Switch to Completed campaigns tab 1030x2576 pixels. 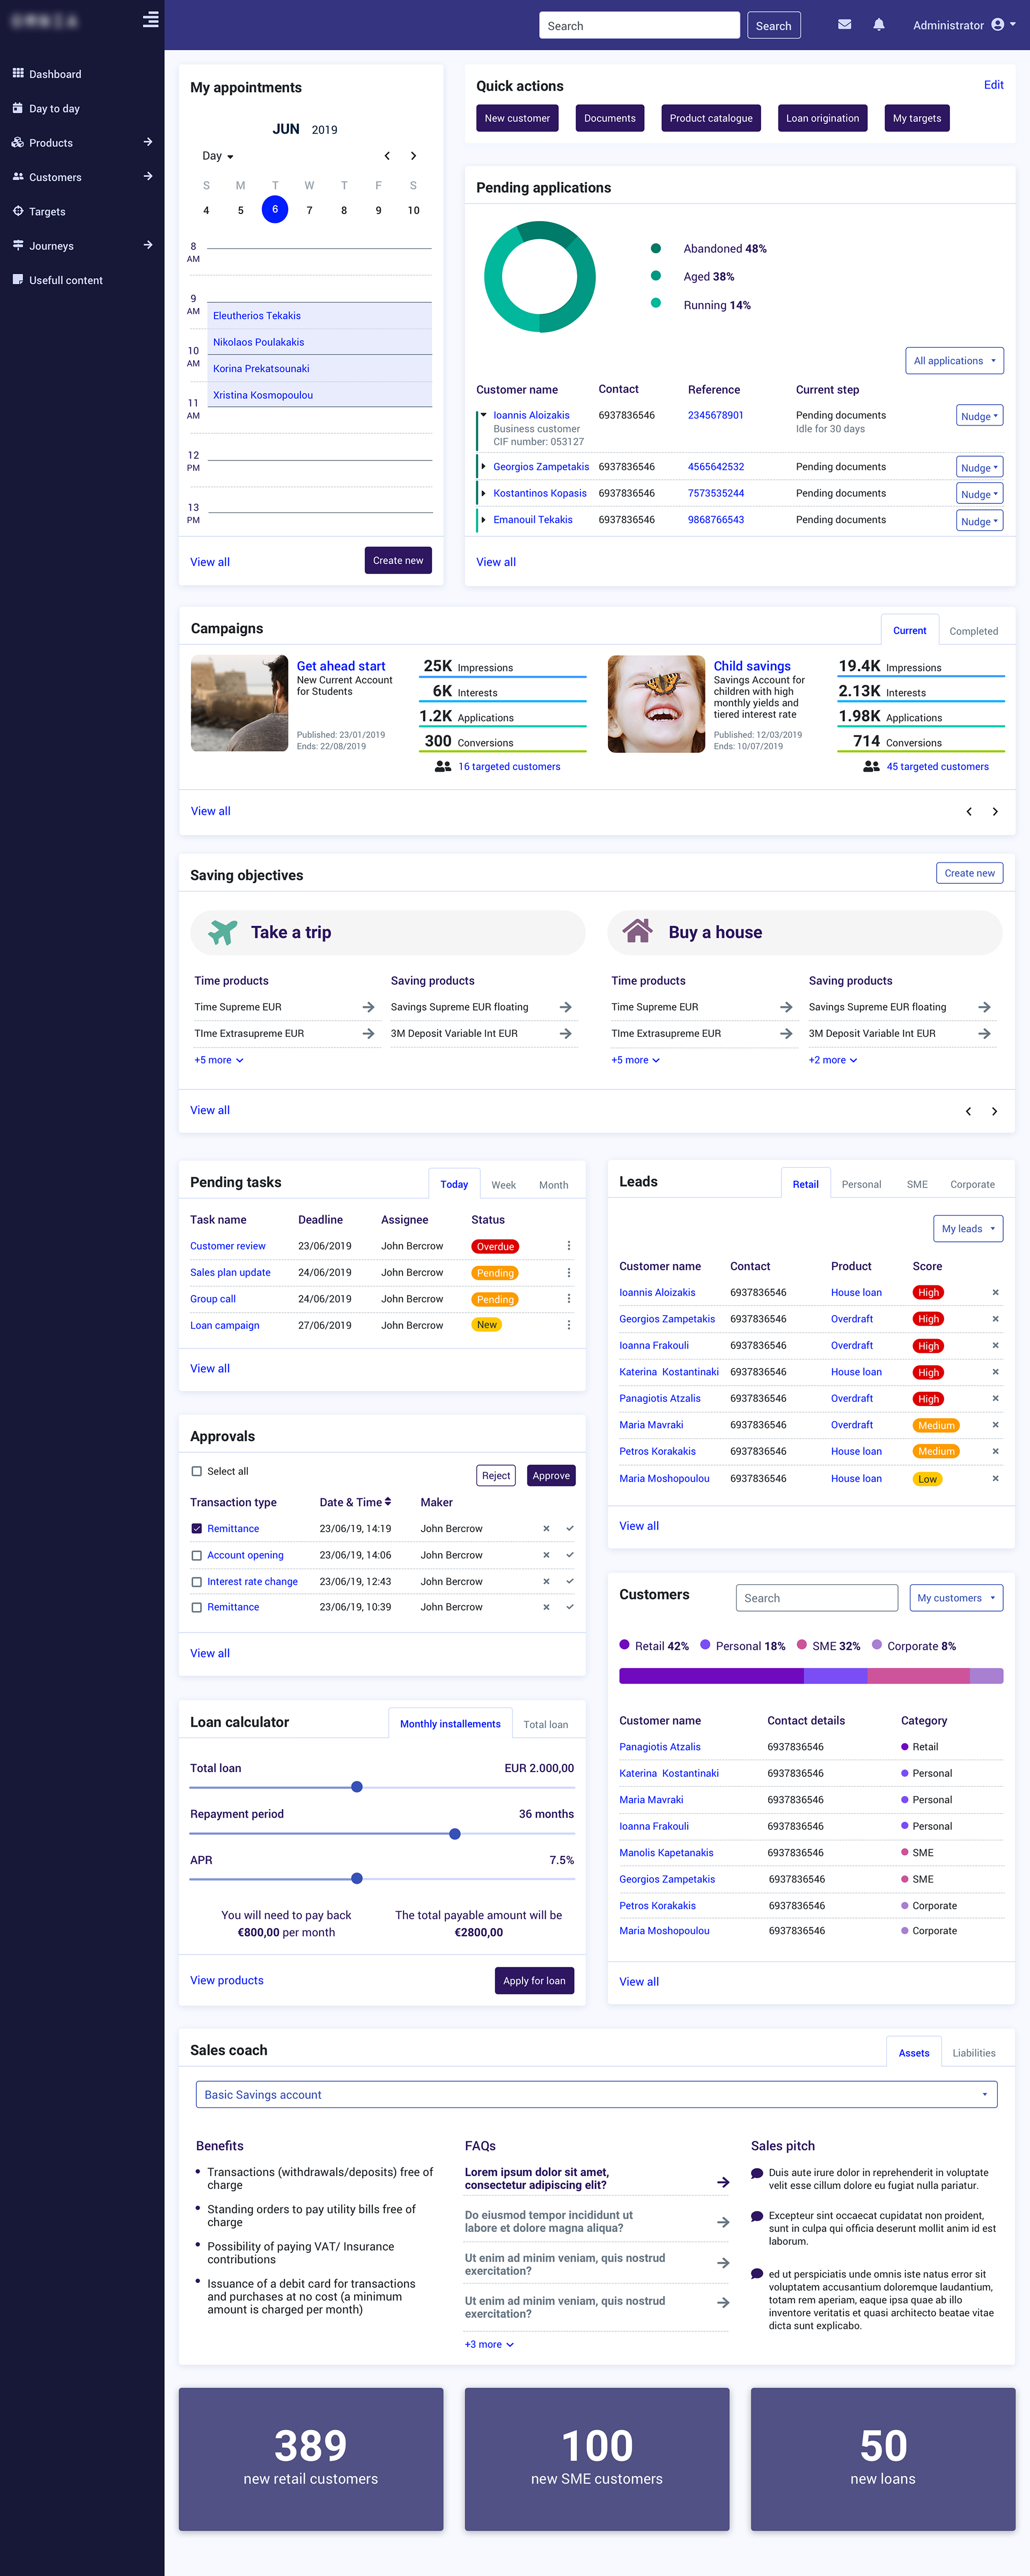(973, 631)
